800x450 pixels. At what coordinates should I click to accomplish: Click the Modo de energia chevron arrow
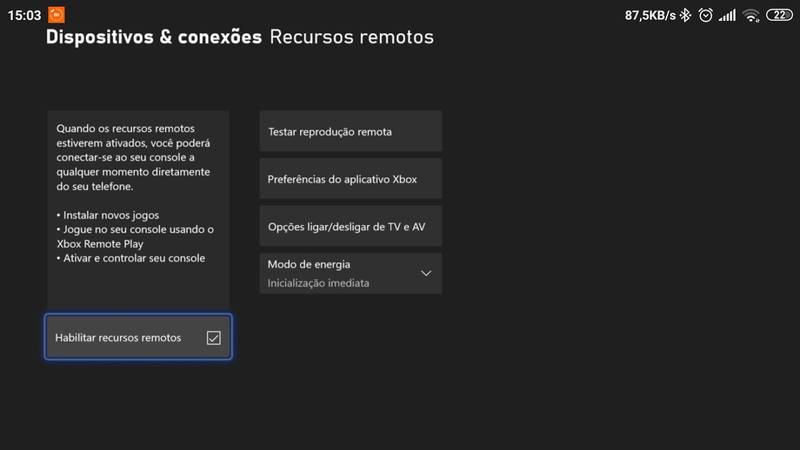pos(426,273)
